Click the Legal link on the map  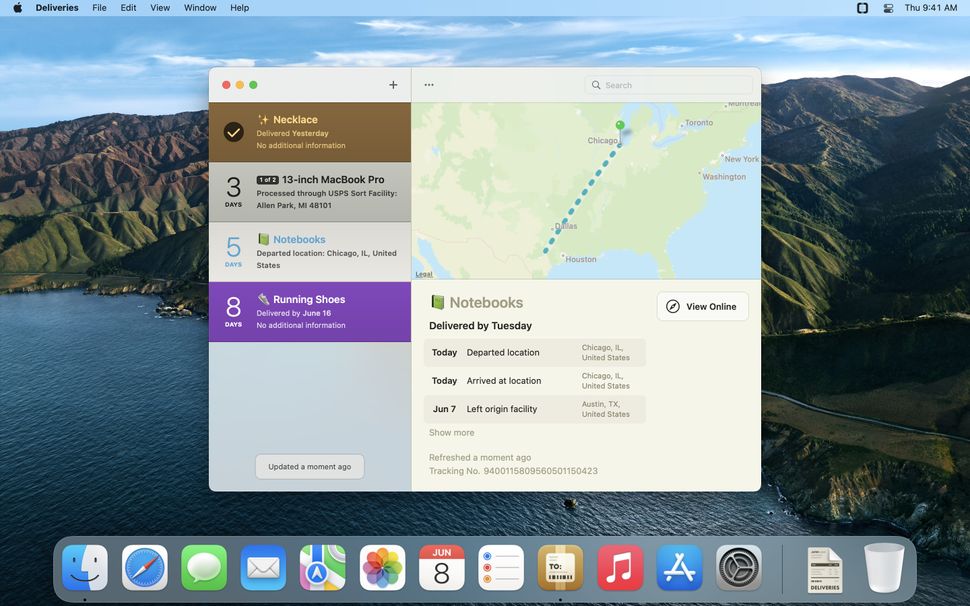[x=425, y=274]
